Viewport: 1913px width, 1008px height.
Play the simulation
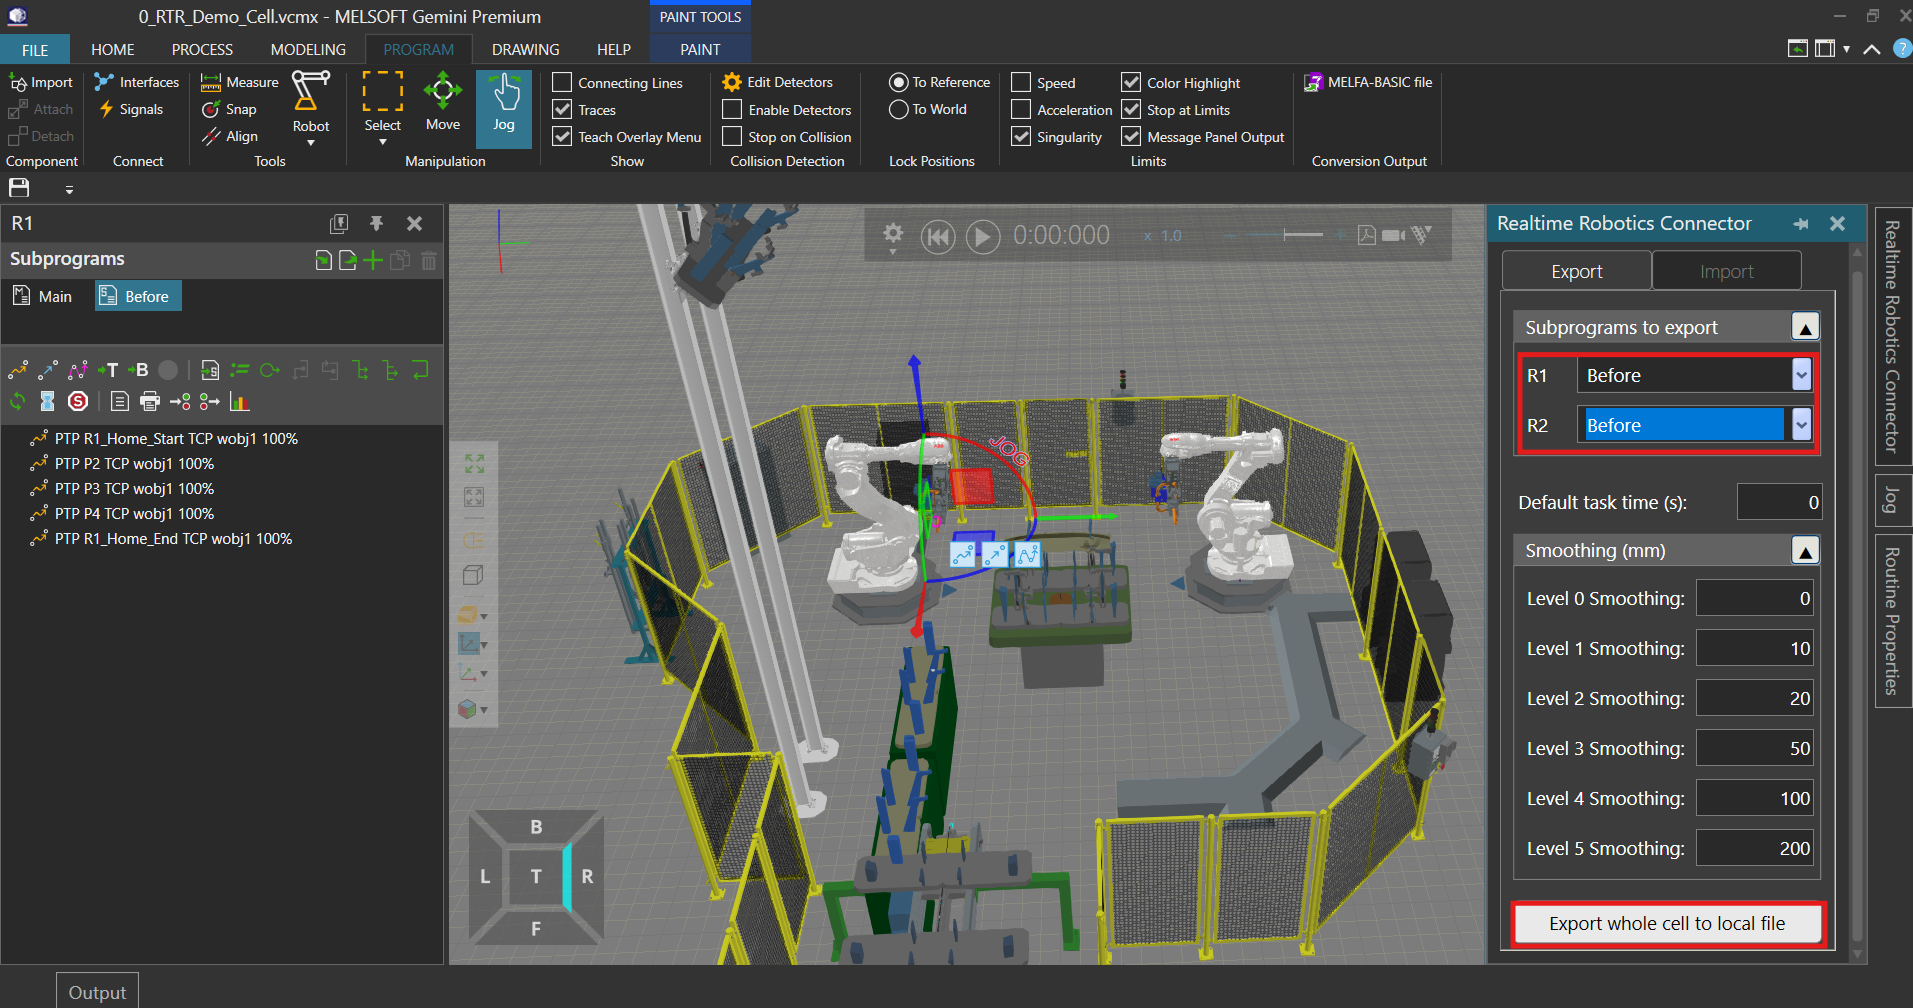point(983,237)
